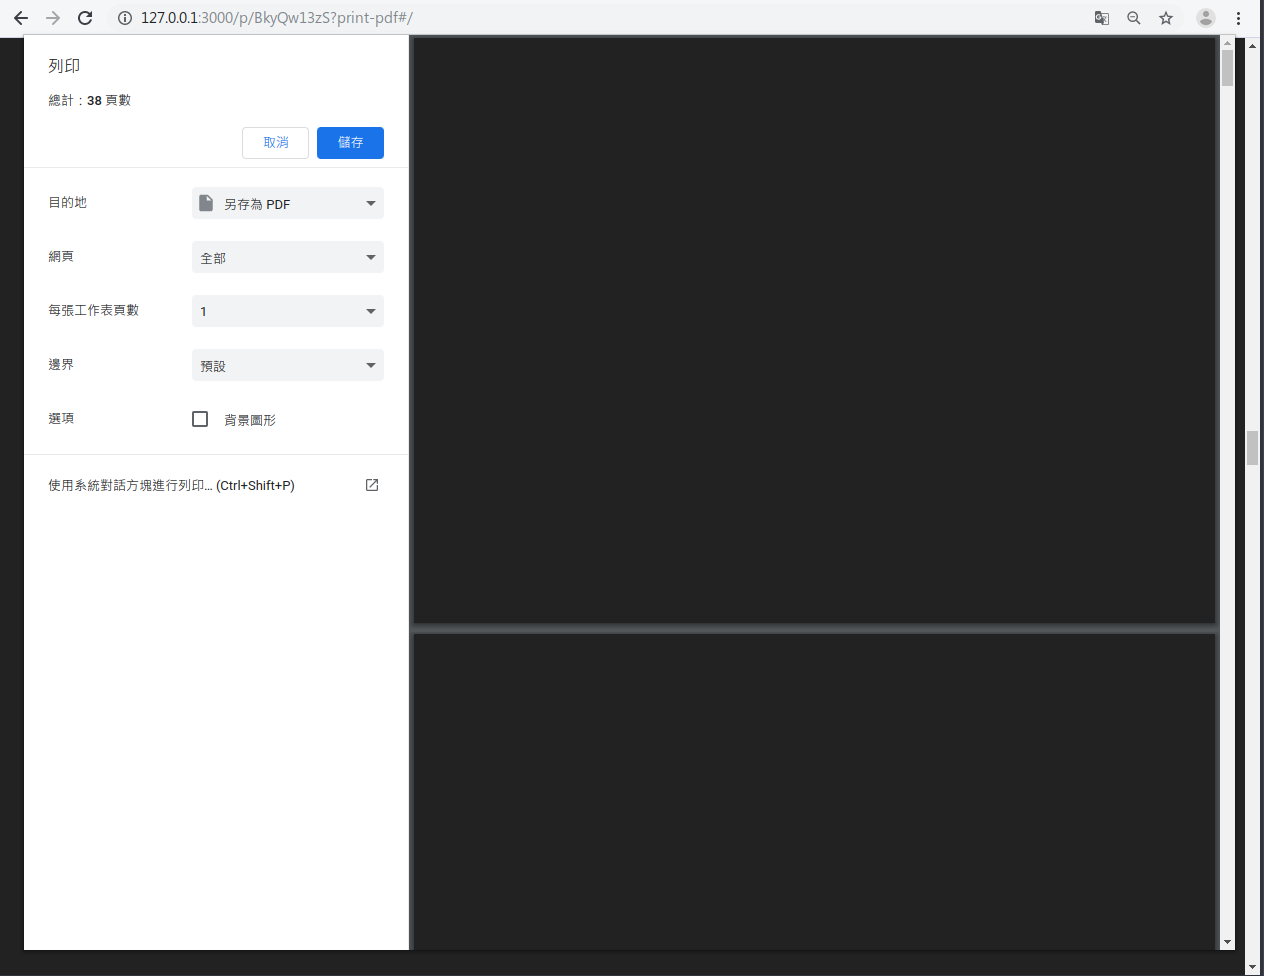The width and height of the screenshot is (1264, 976).
Task: Click the outer page scrollbar down arrow
Action: 1252,967
